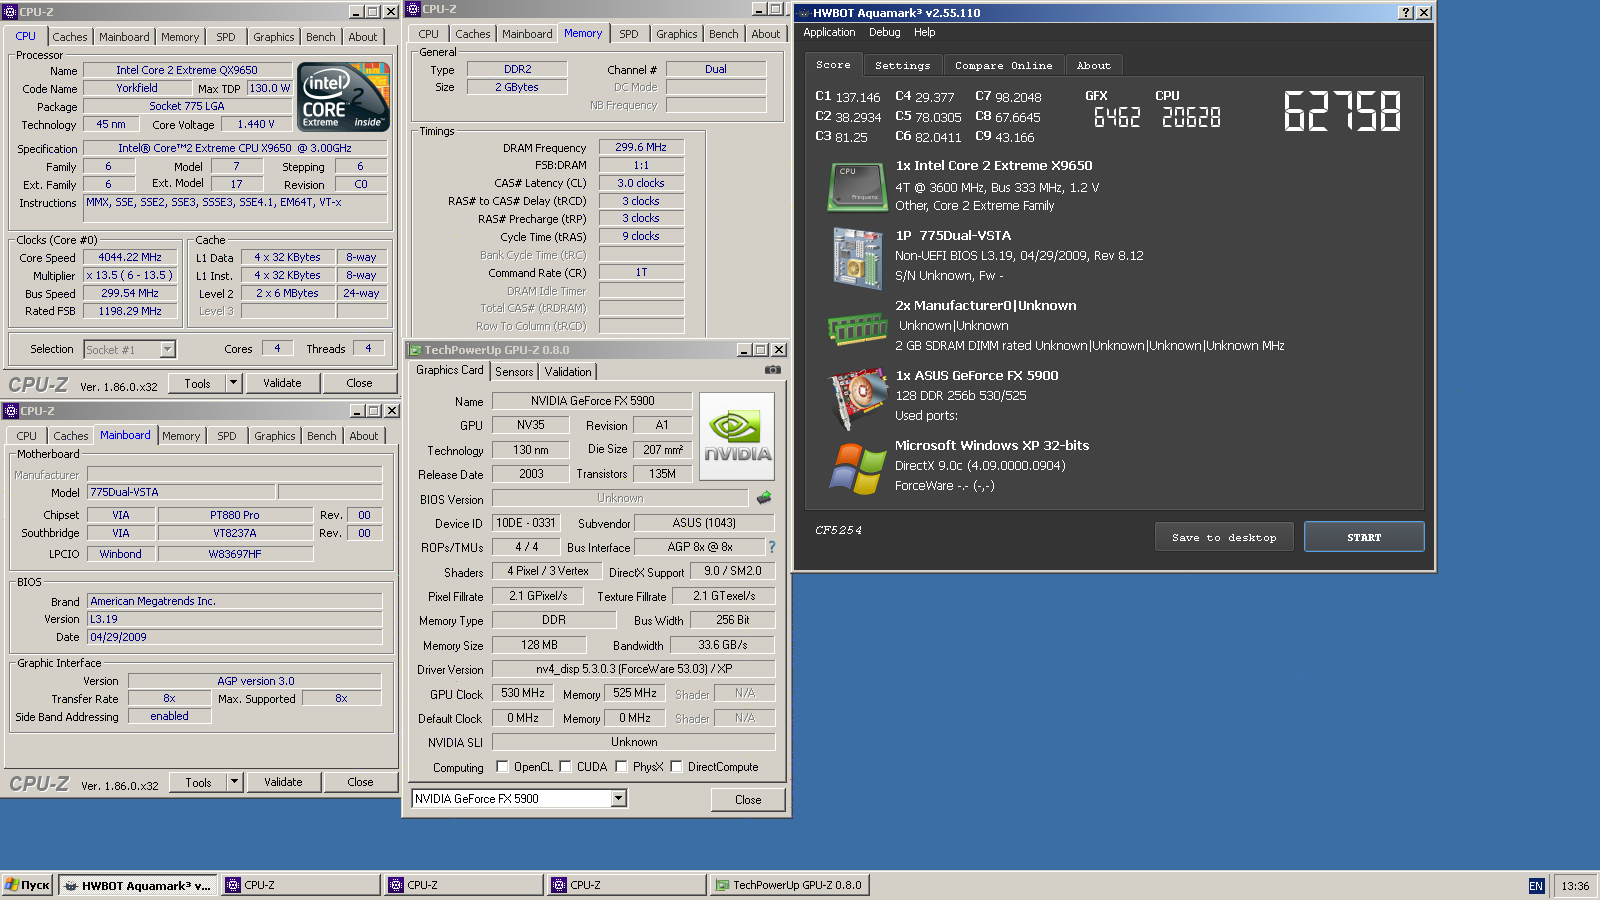Click the EN language indicator in tray
This screenshot has width=1600, height=900.
click(1536, 886)
